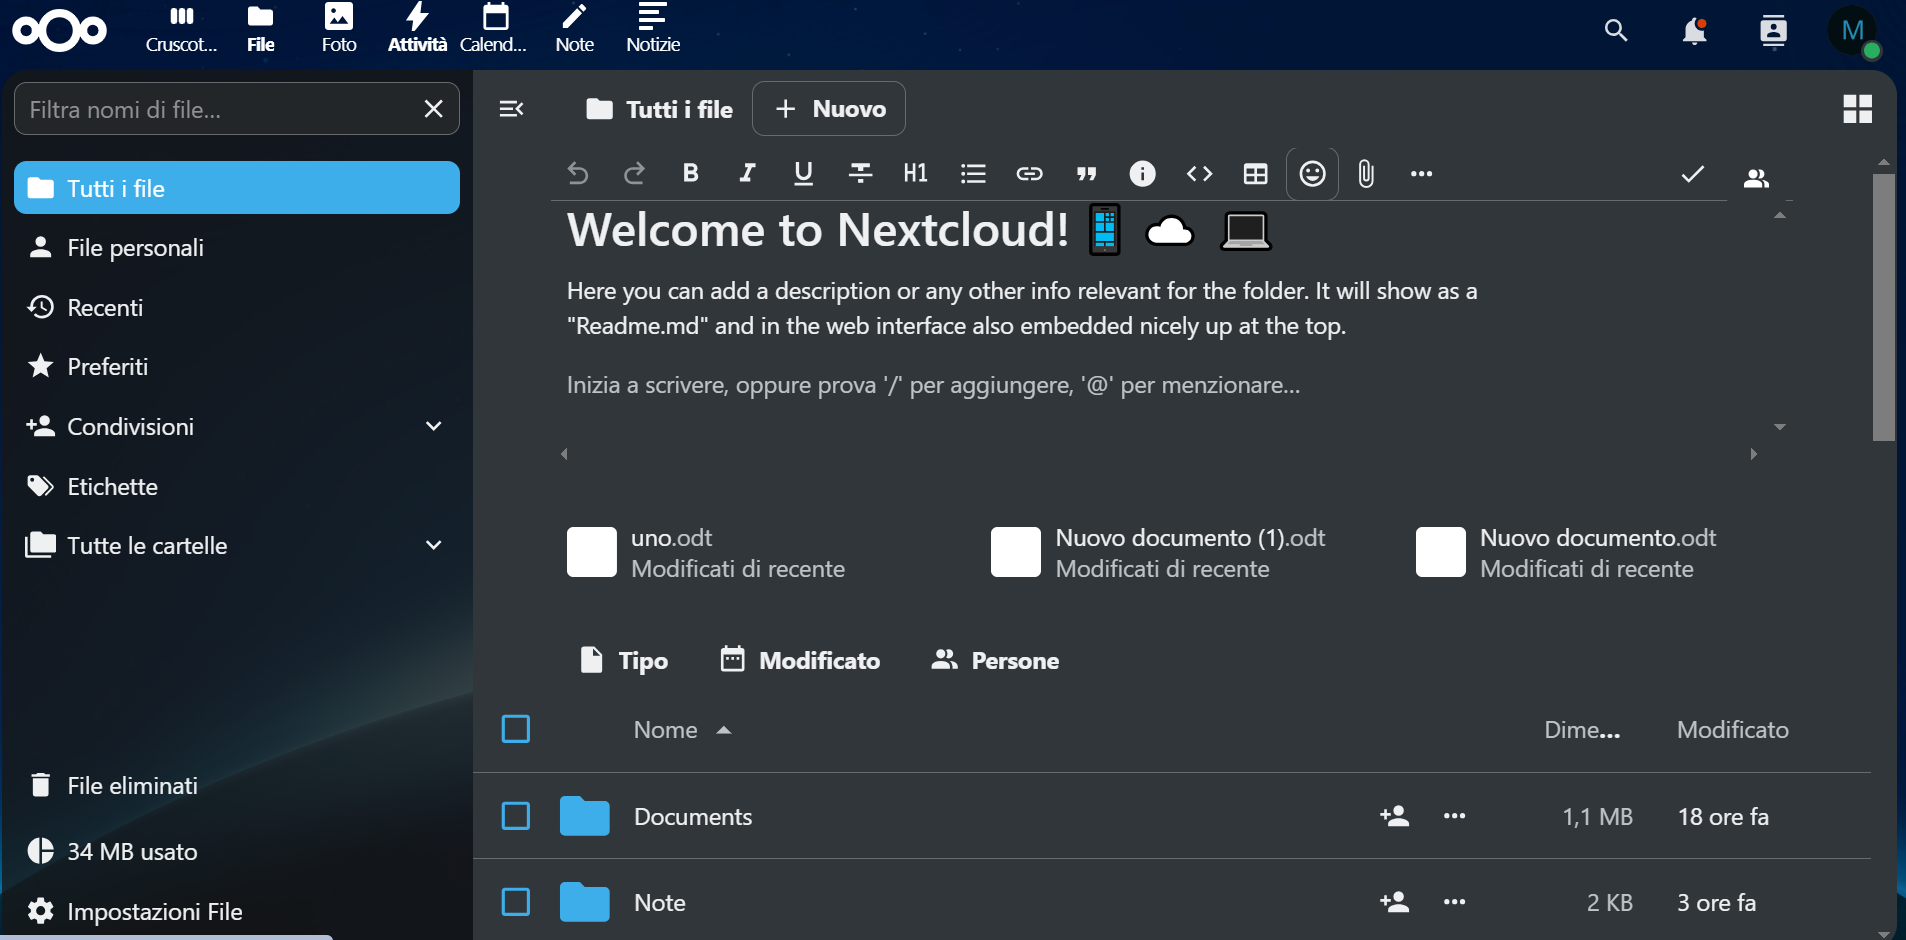Open the Note row actions menu

click(1454, 902)
